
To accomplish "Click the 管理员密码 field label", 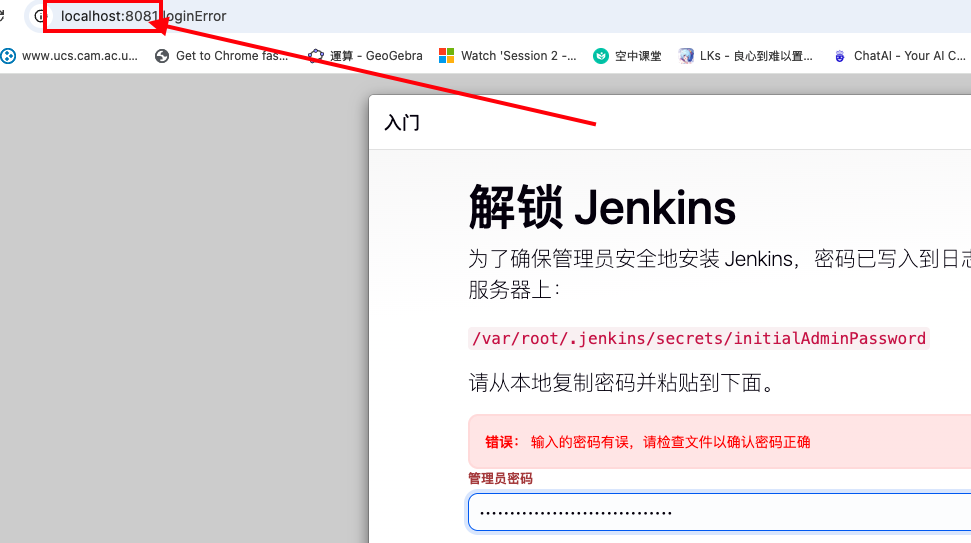I will pos(500,479).
